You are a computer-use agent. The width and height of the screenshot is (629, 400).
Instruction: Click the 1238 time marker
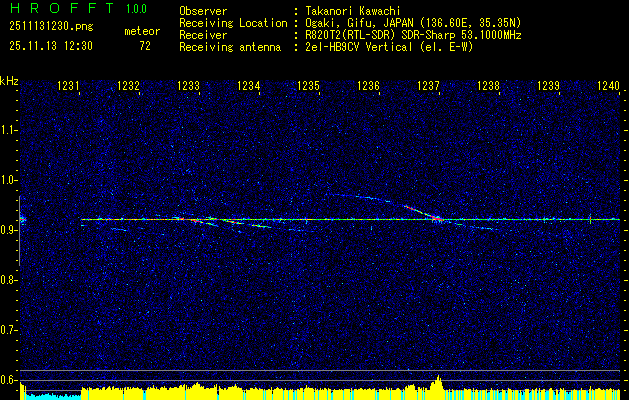coord(489,85)
